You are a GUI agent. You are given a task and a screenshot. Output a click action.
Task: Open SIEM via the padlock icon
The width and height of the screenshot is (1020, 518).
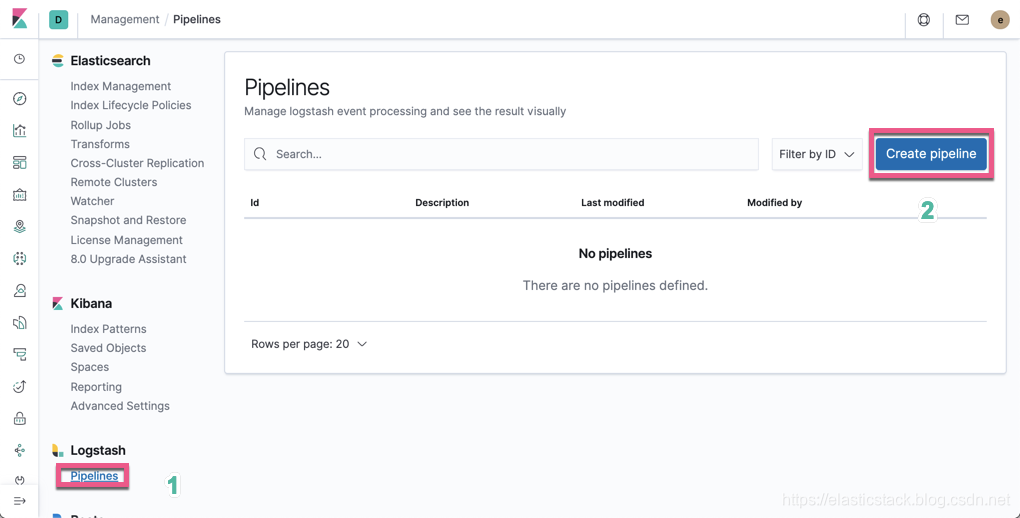[x=20, y=418]
